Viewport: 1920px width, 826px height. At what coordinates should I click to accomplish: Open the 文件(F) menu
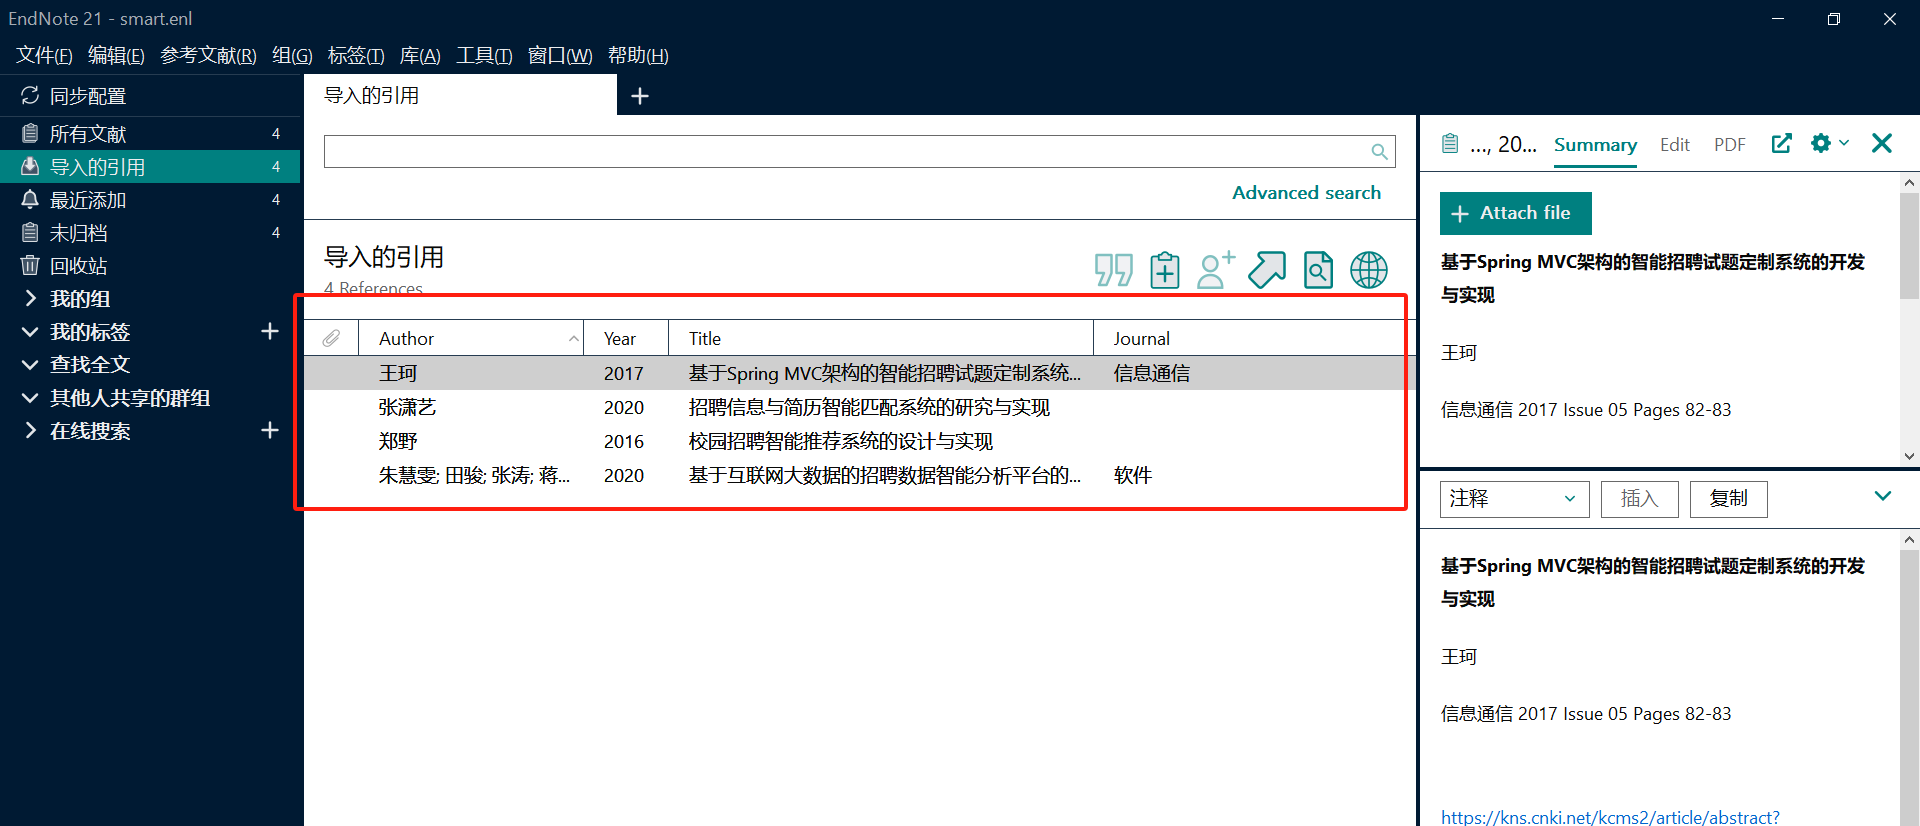point(44,55)
